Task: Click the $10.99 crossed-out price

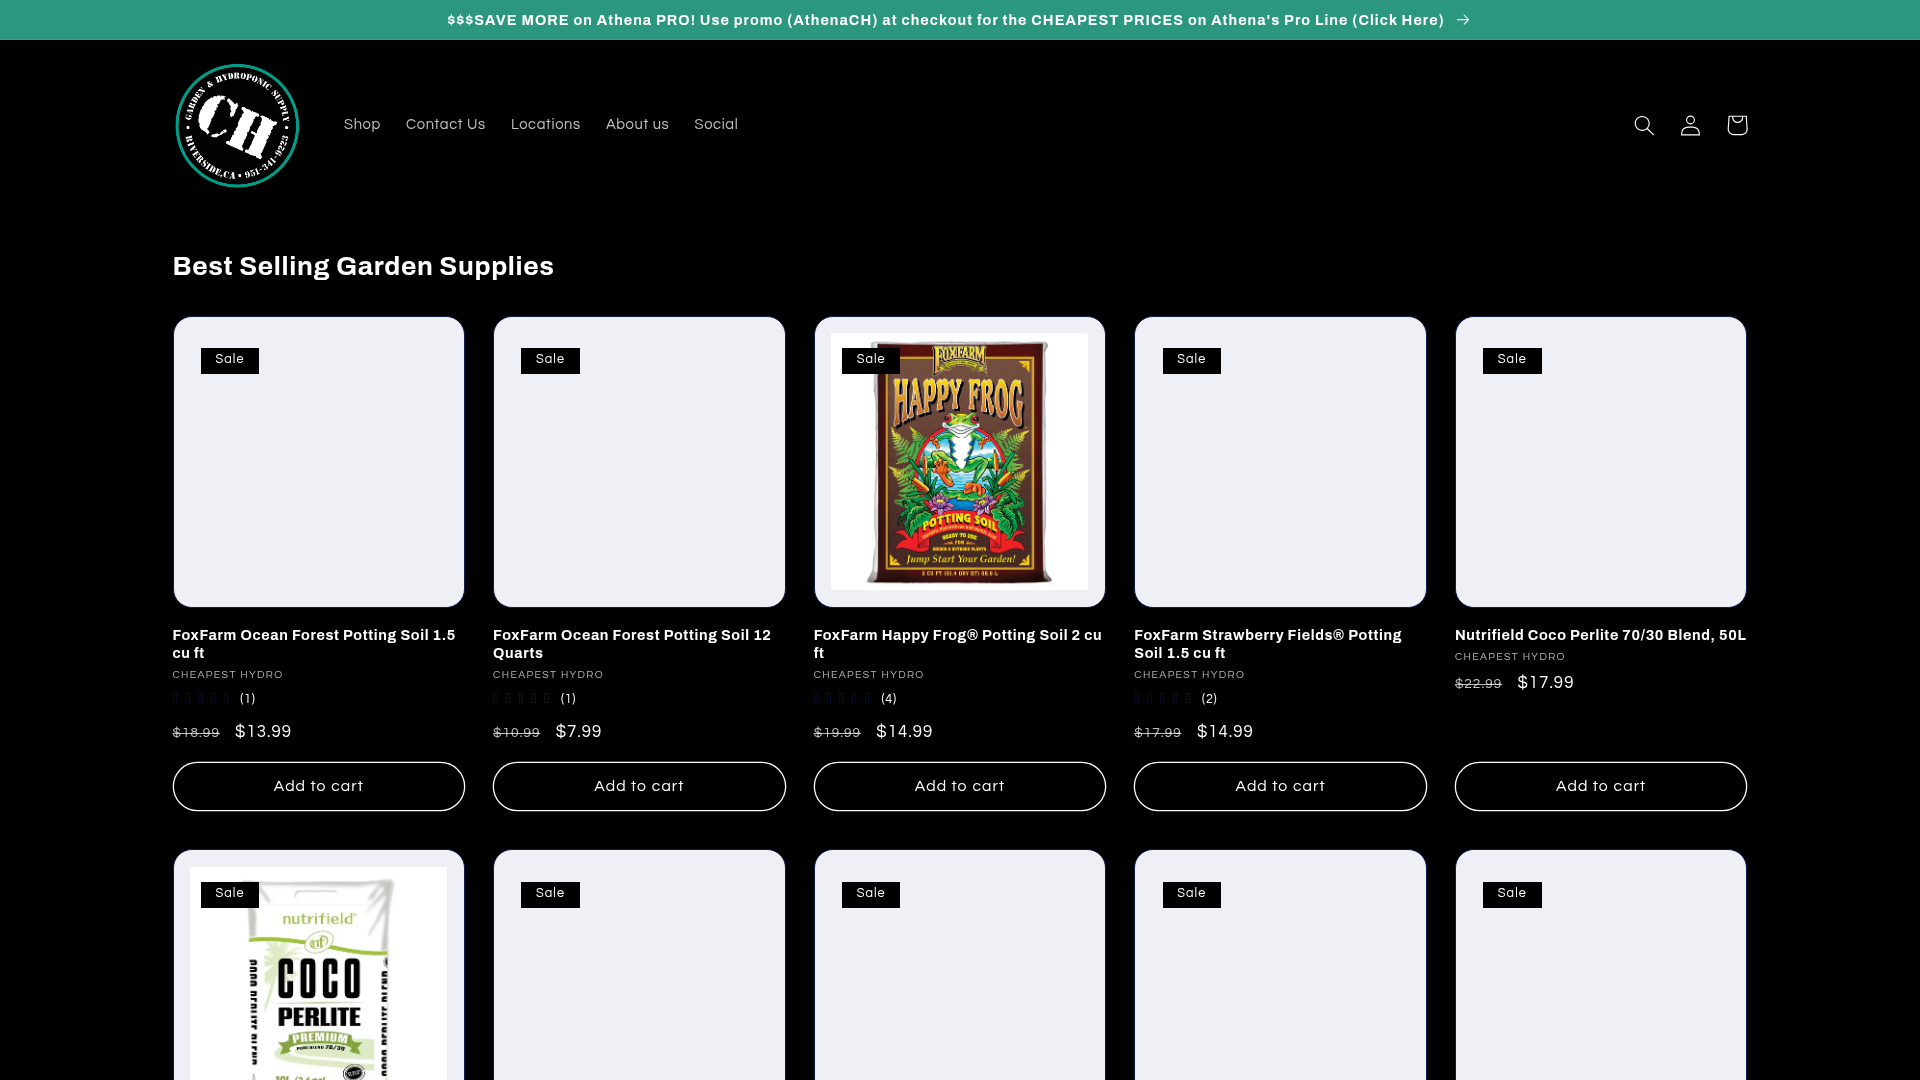Action: tap(517, 733)
